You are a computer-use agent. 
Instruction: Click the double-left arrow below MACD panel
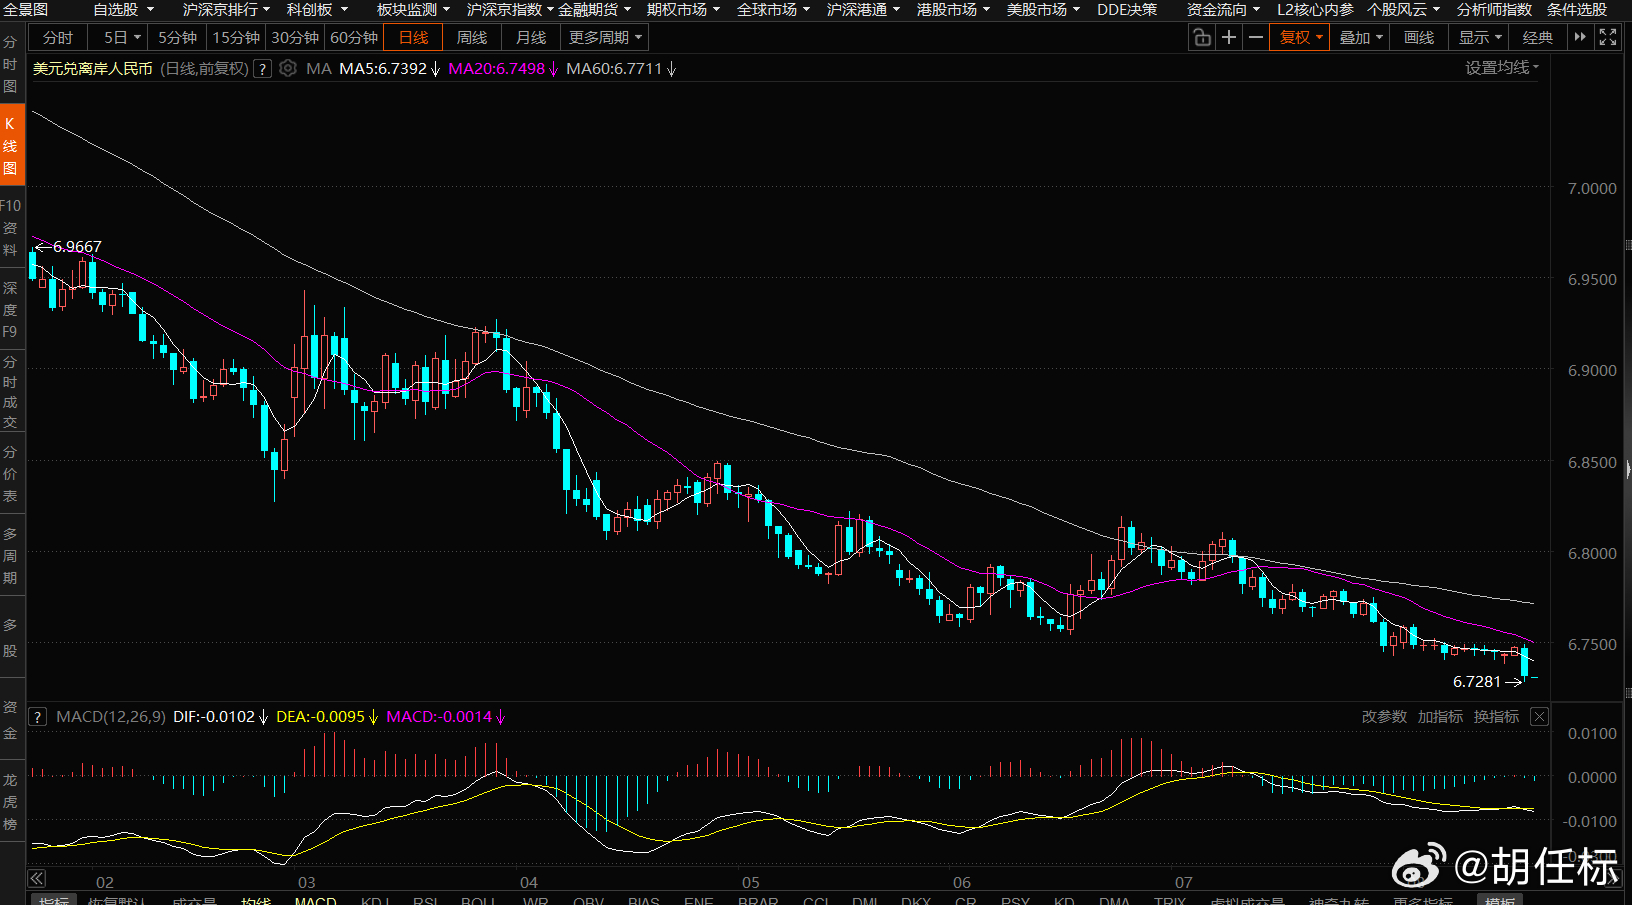coord(36,879)
